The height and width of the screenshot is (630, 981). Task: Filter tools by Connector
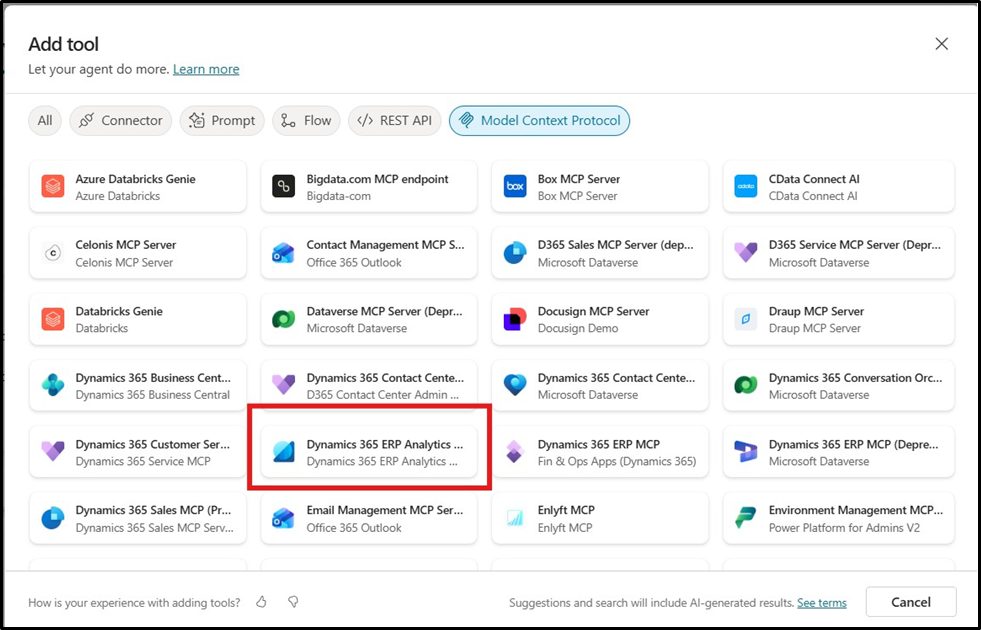121,121
